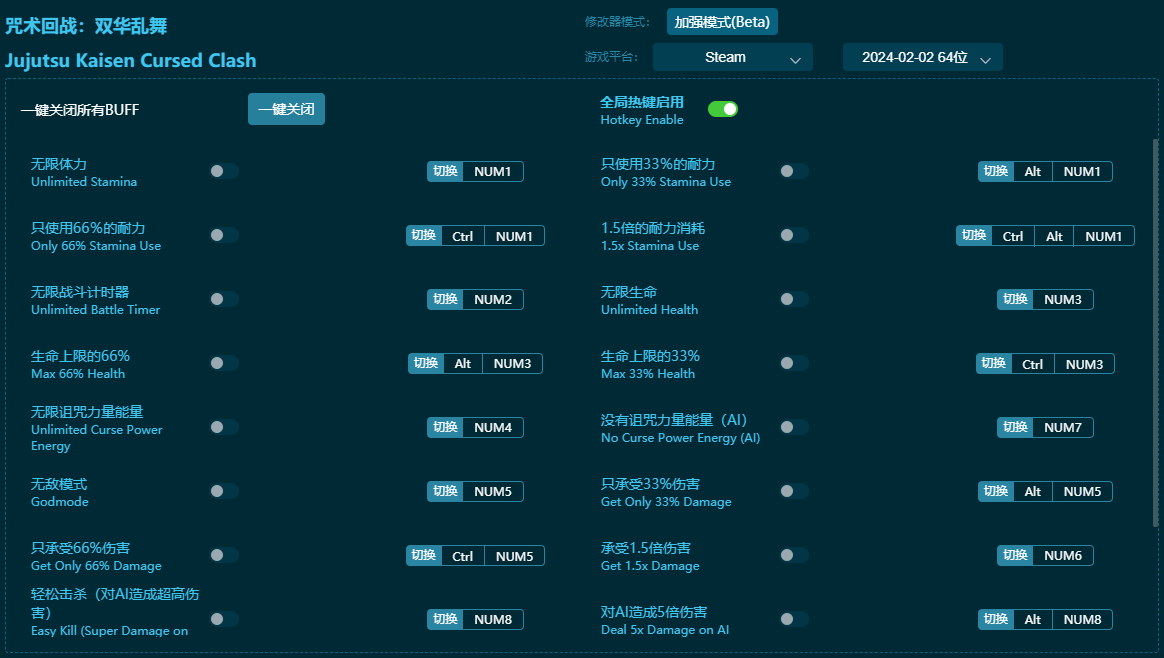Activate Get Only 33% Damage toggle
Screen dimensions: 1164x658
click(794, 490)
